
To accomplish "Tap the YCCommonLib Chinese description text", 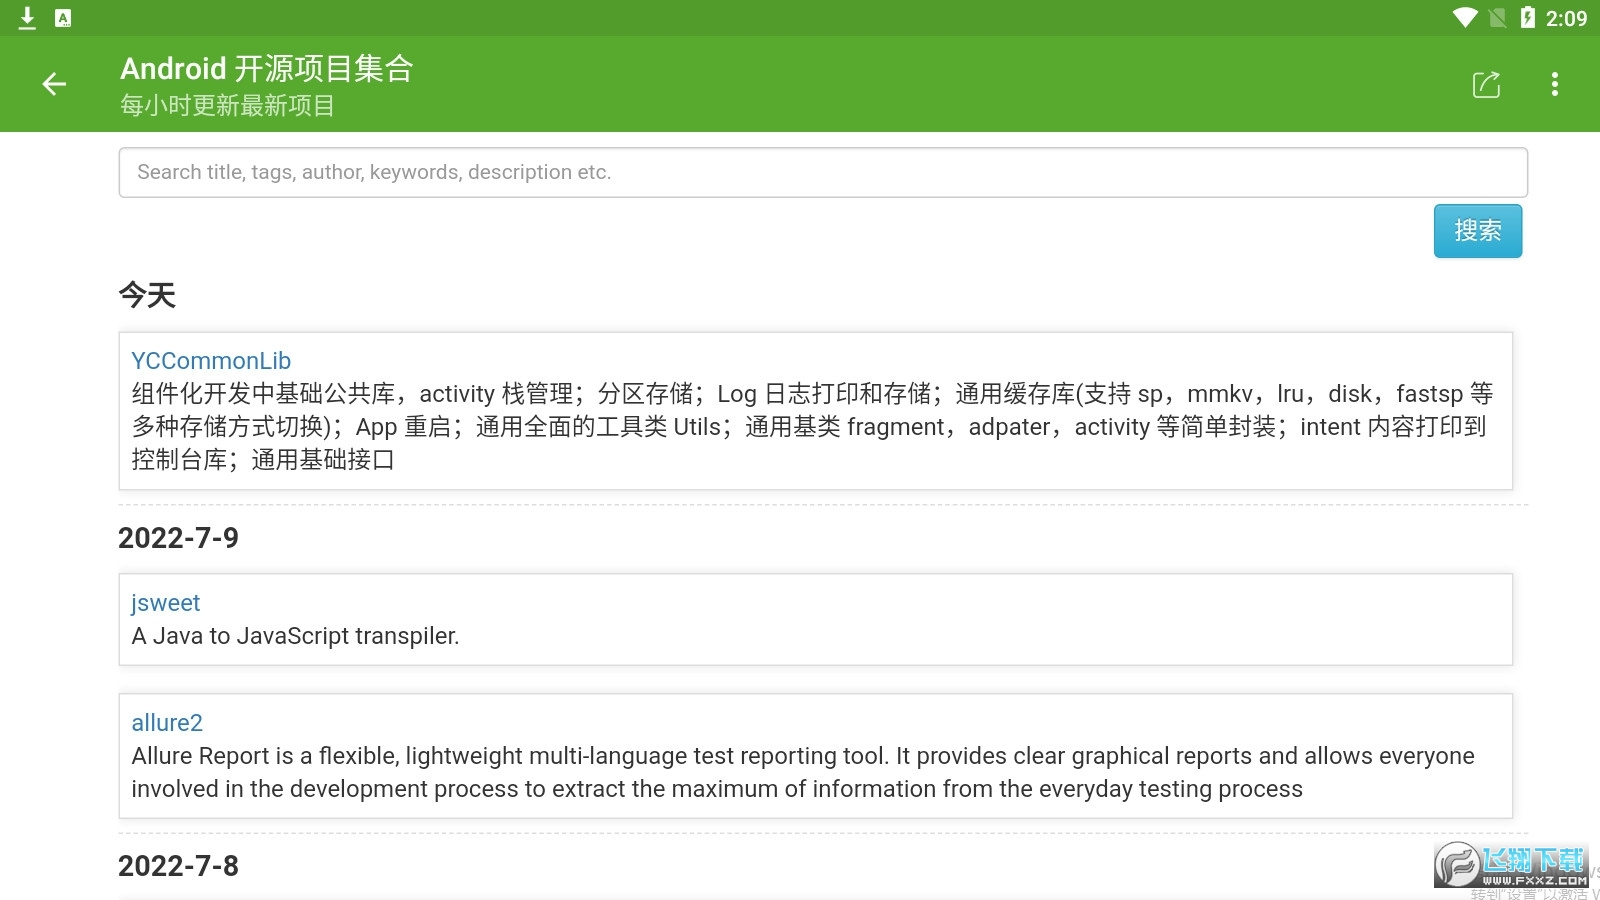I will 812,427.
